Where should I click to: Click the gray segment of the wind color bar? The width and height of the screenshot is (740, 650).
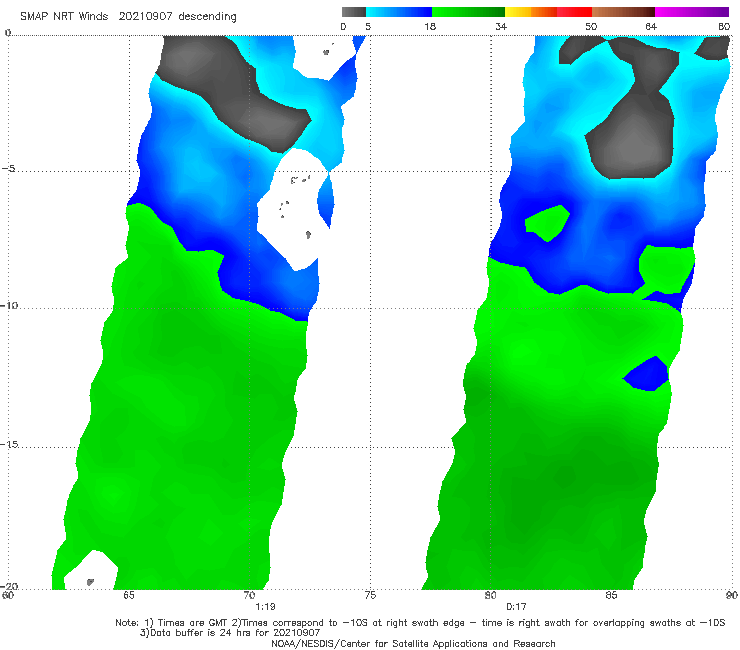[x=353, y=12]
